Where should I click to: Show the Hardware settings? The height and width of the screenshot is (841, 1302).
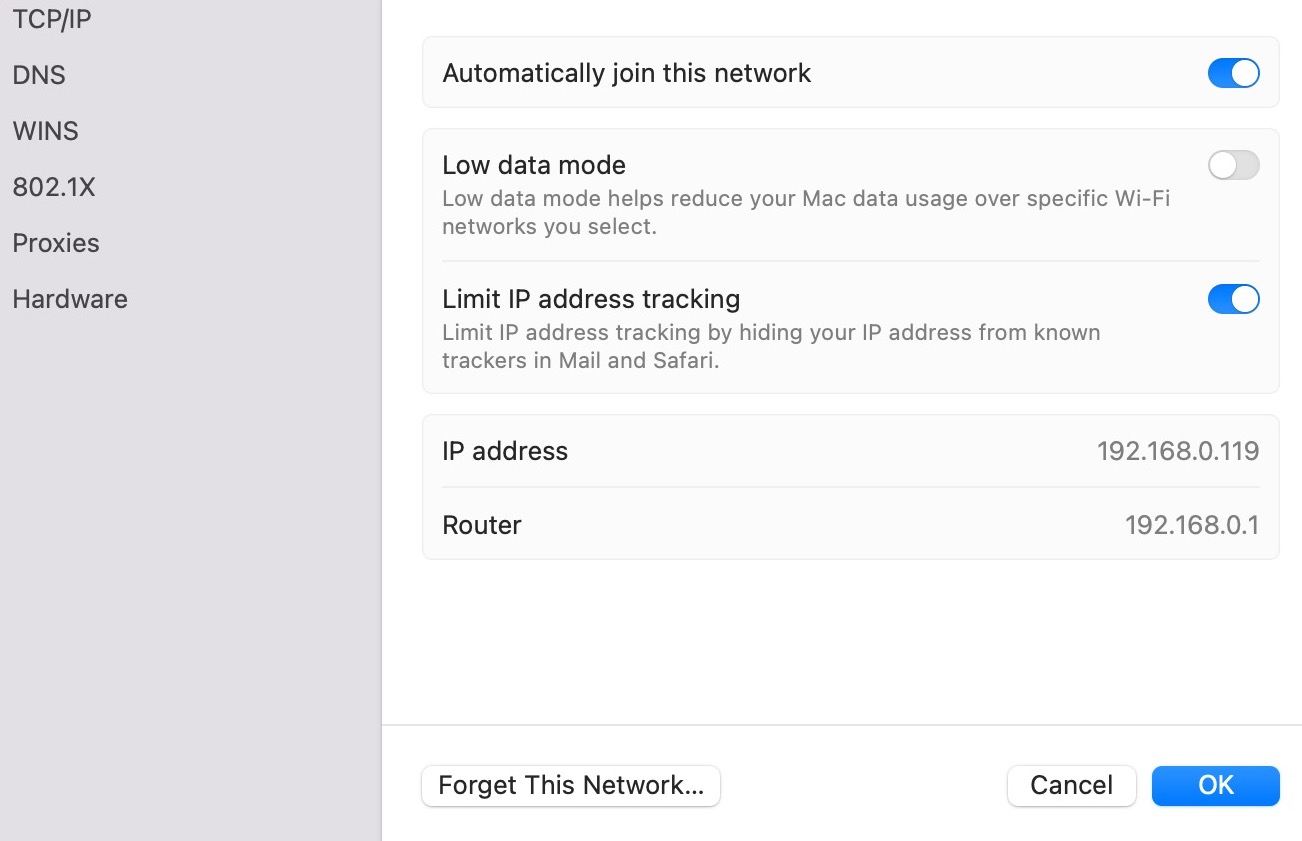[x=70, y=299]
